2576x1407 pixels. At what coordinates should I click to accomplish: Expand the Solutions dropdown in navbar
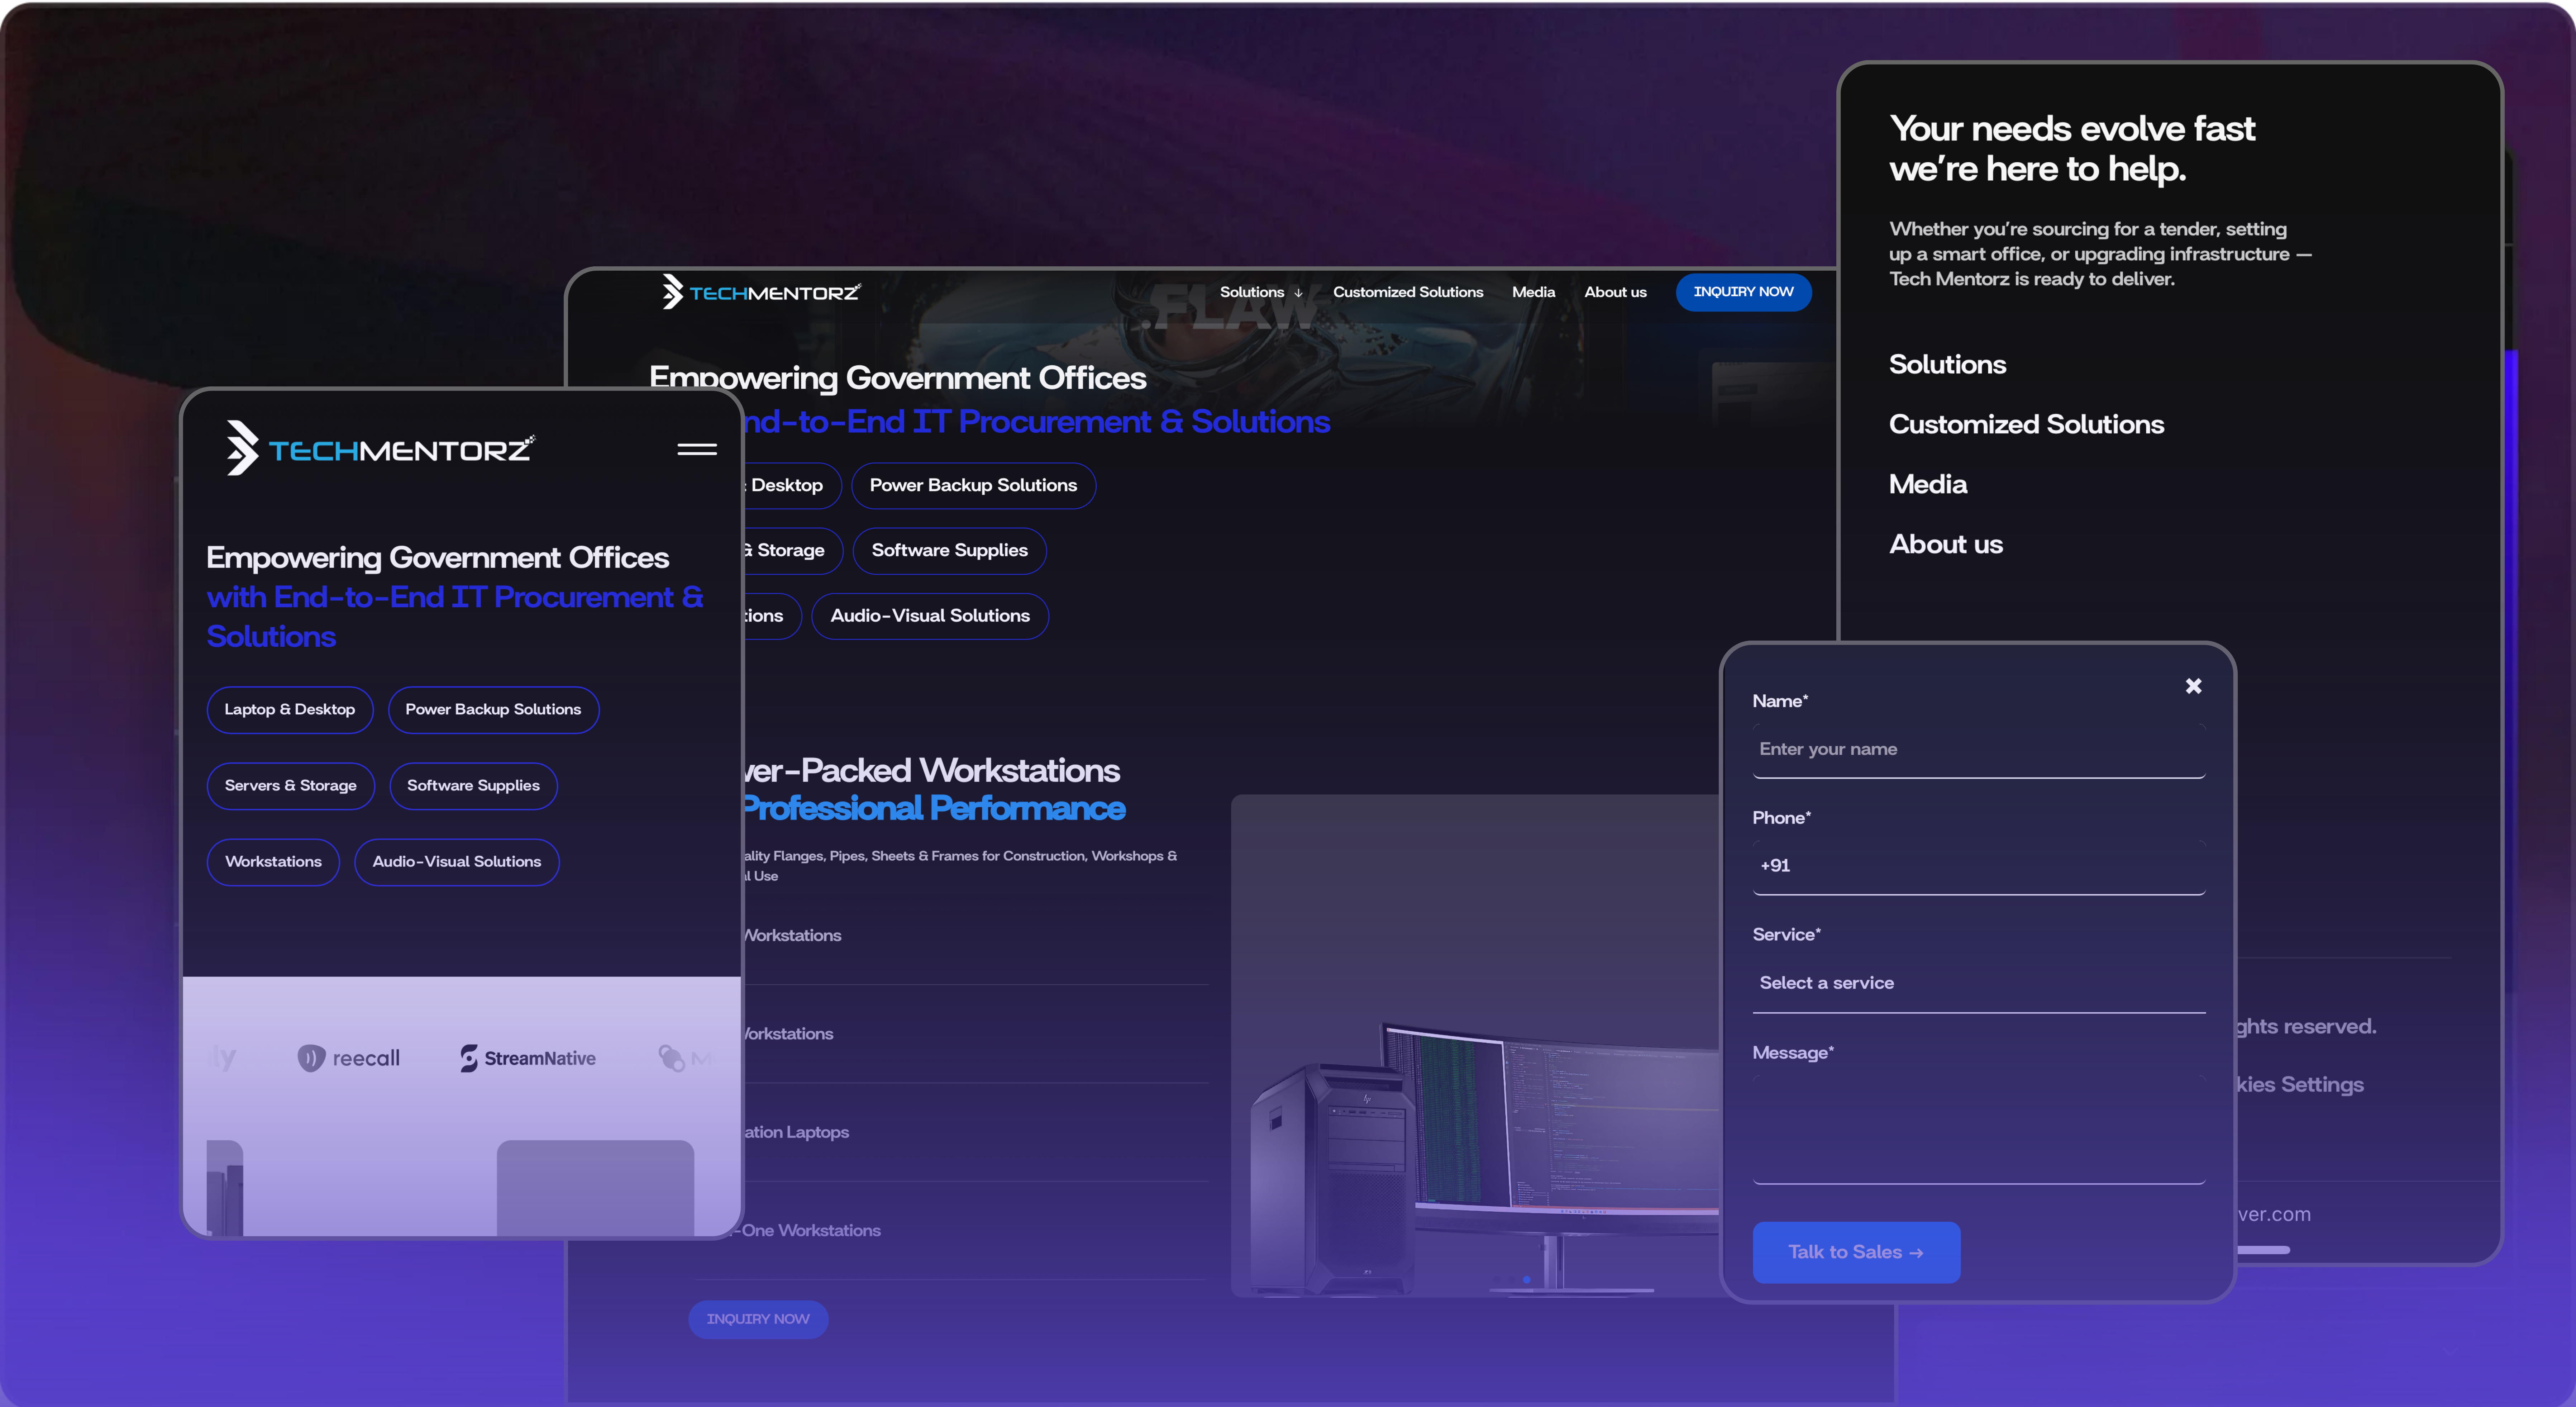[1260, 292]
